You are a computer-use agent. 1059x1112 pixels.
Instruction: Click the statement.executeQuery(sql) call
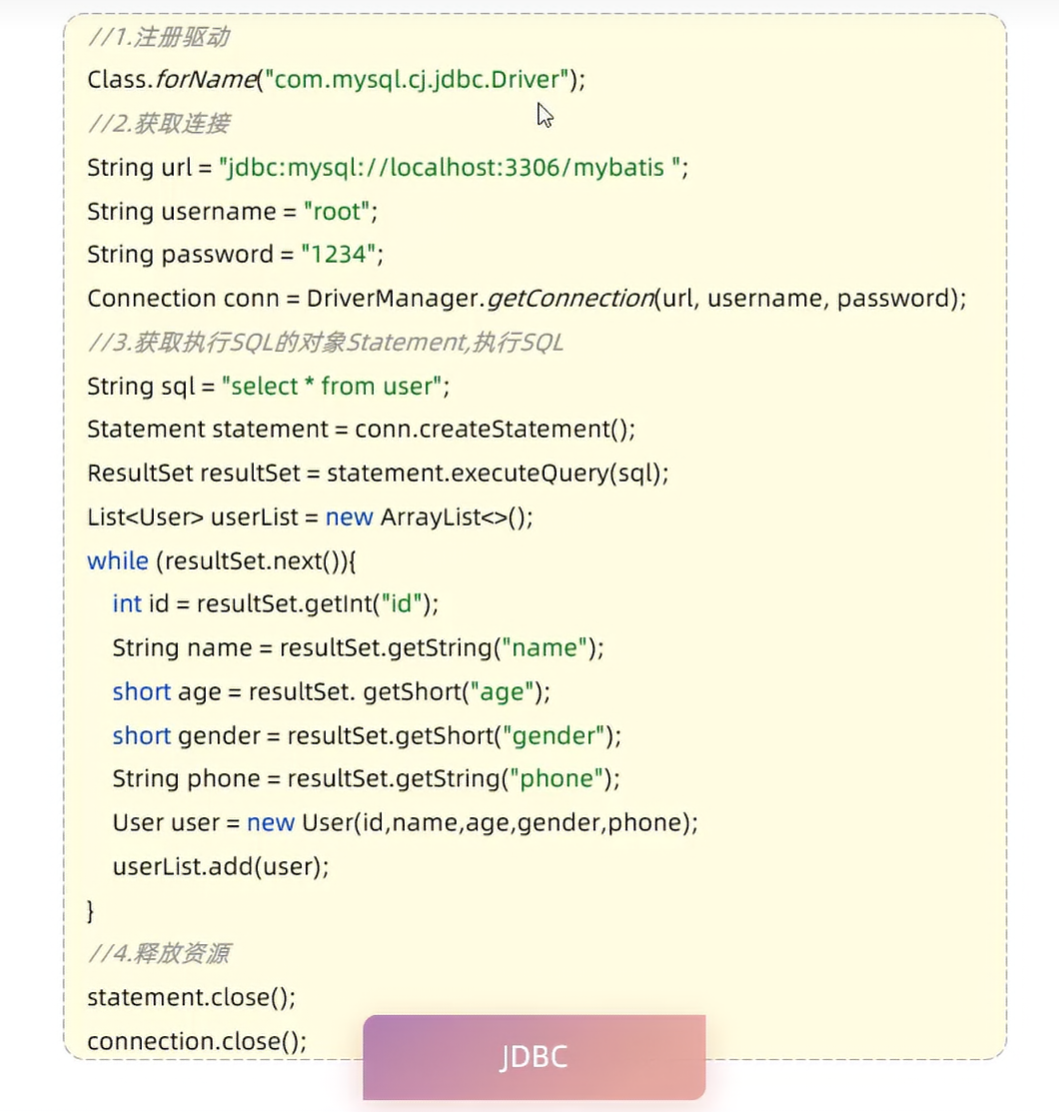(497, 473)
